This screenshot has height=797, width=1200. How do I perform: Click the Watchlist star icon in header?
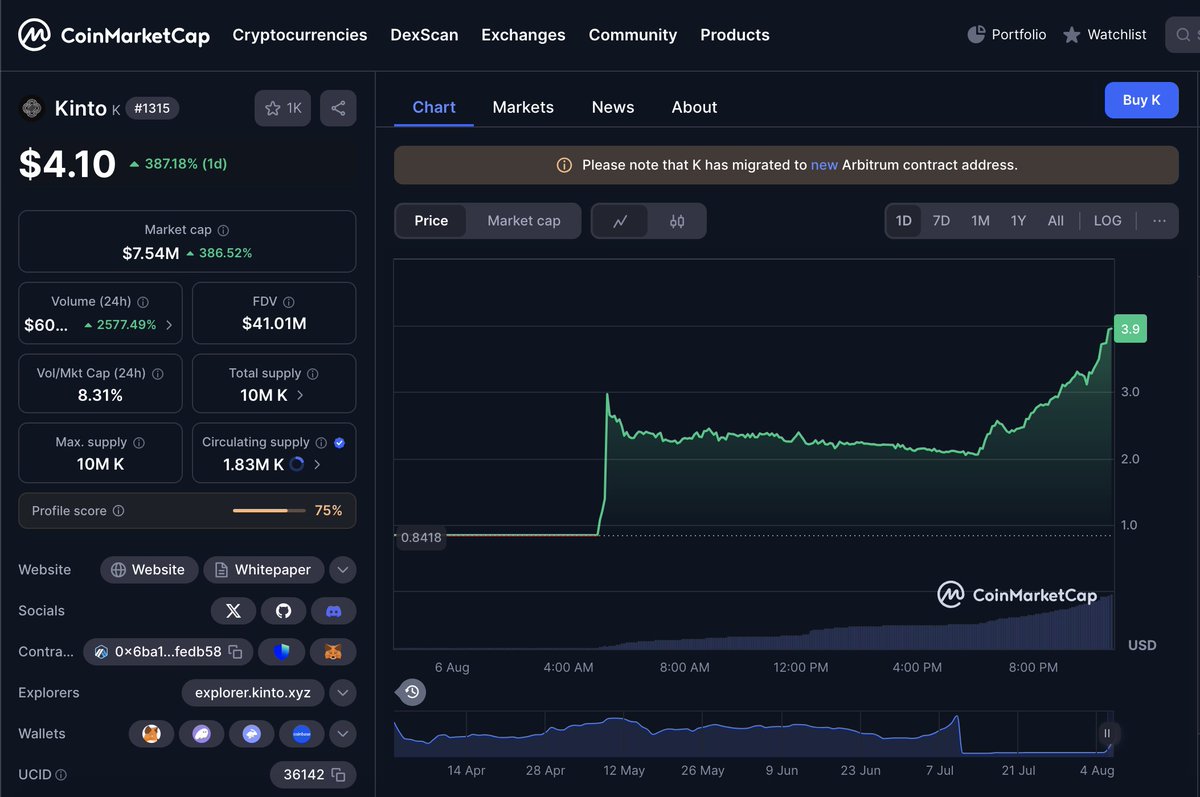[1071, 35]
